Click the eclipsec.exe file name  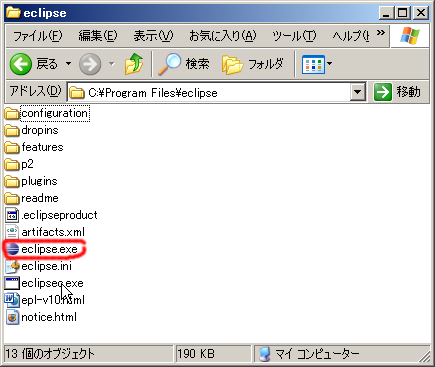pyautogui.click(x=52, y=283)
